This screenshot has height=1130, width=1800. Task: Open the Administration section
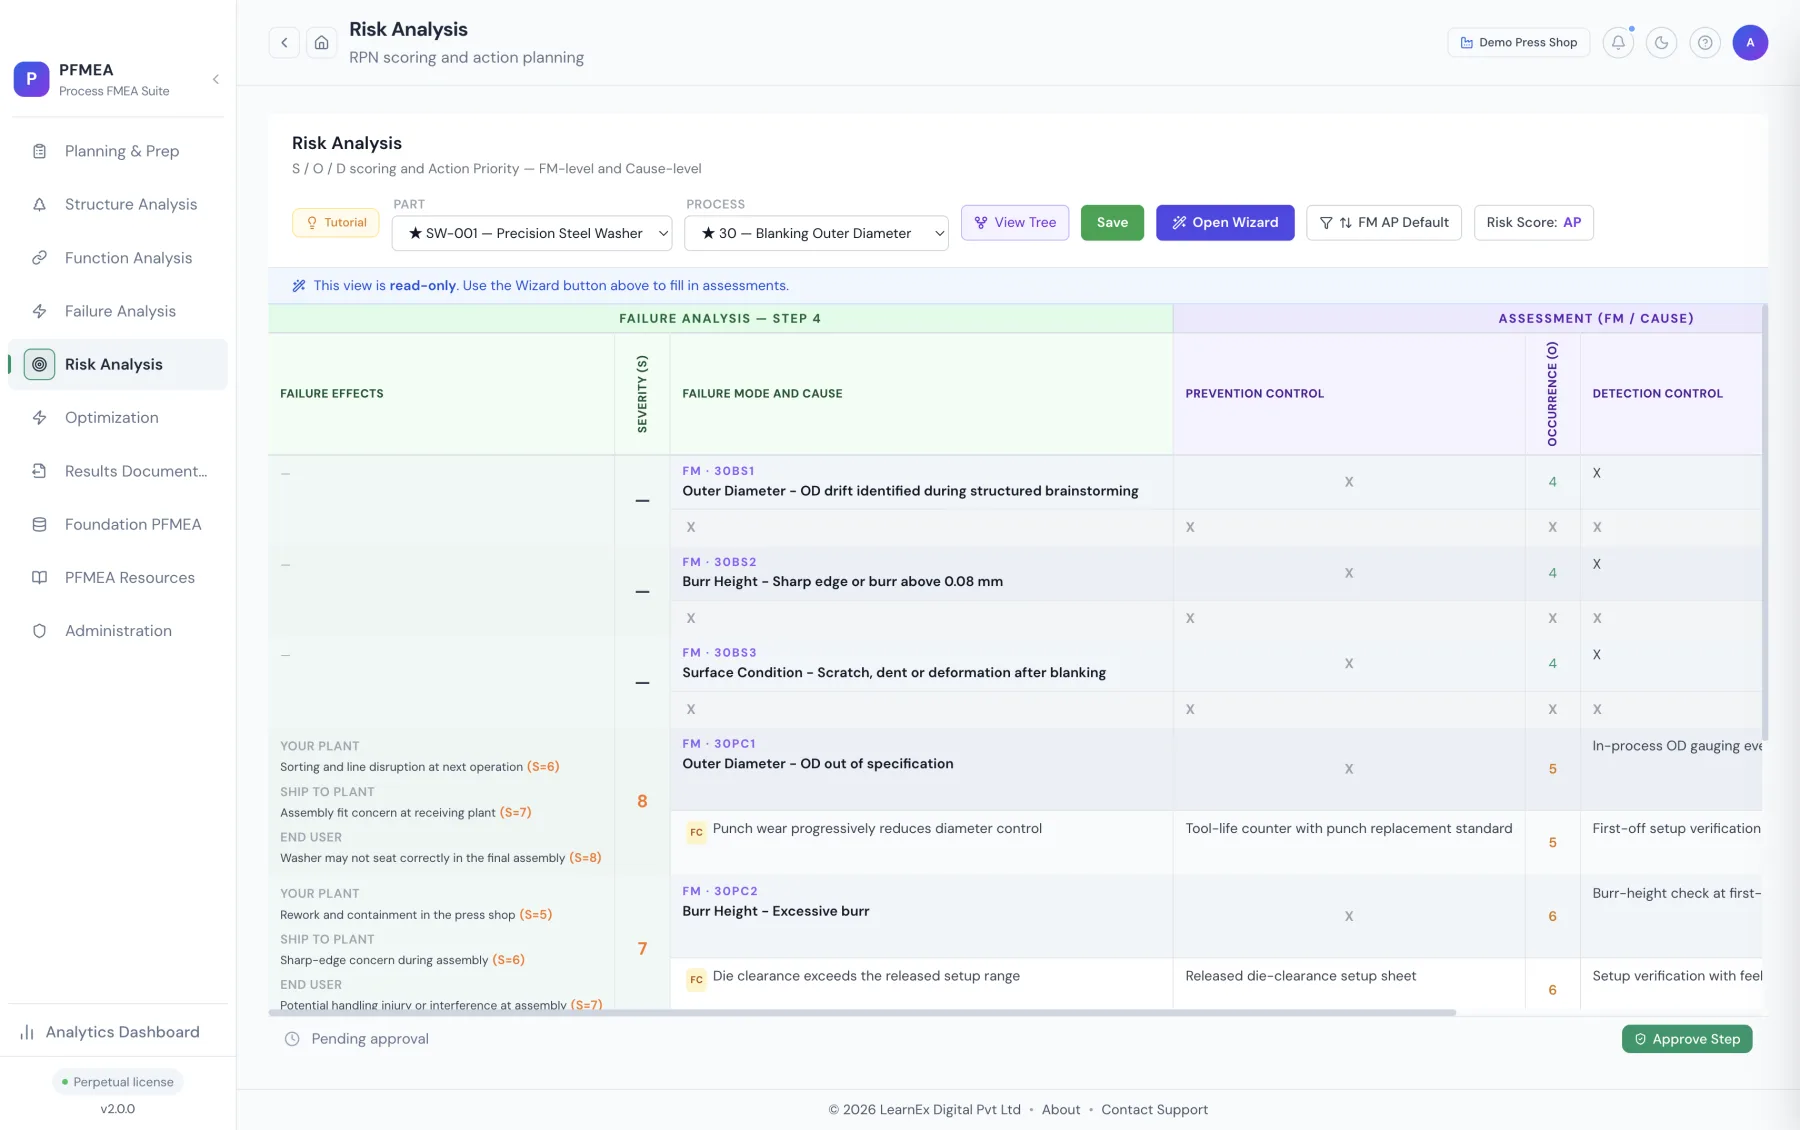(118, 631)
